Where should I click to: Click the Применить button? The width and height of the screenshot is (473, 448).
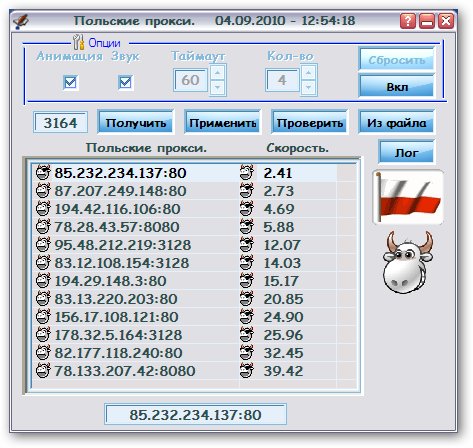pyautogui.click(x=223, y=123)
